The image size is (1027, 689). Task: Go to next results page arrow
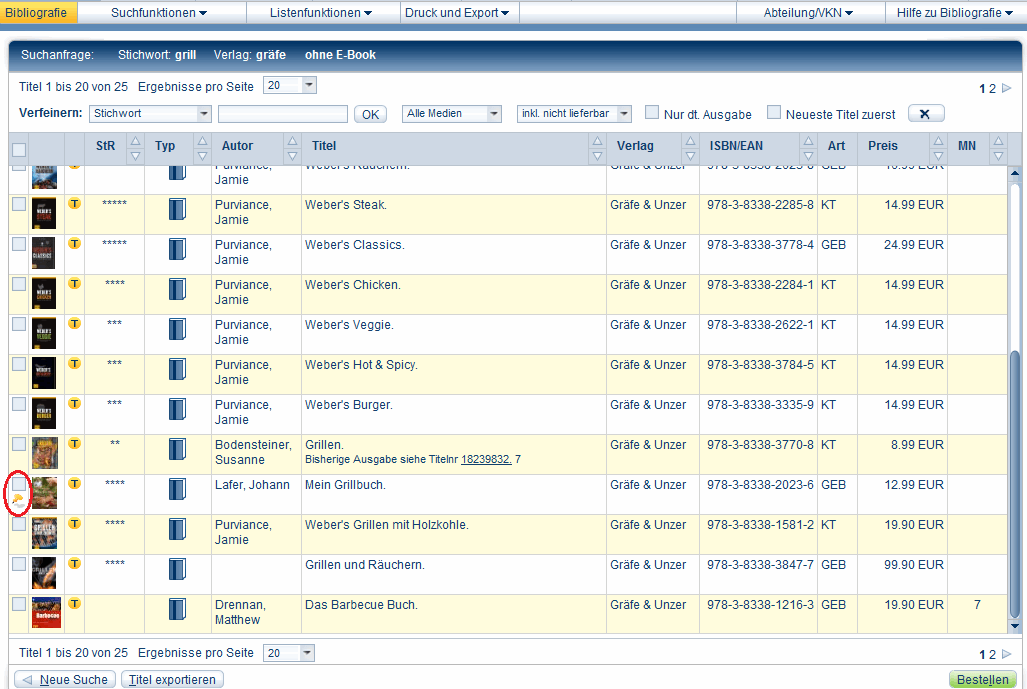coord(1006,89)
